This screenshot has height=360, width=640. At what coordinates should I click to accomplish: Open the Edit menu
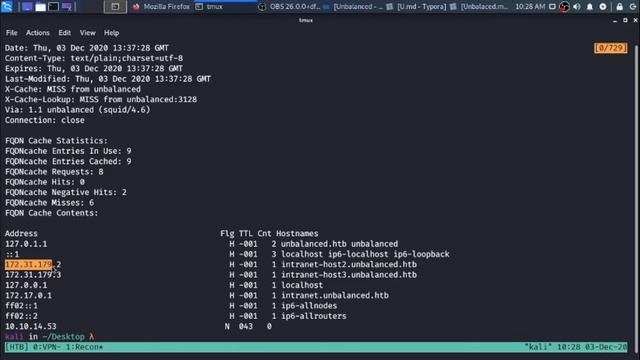(x=64, y=33)
